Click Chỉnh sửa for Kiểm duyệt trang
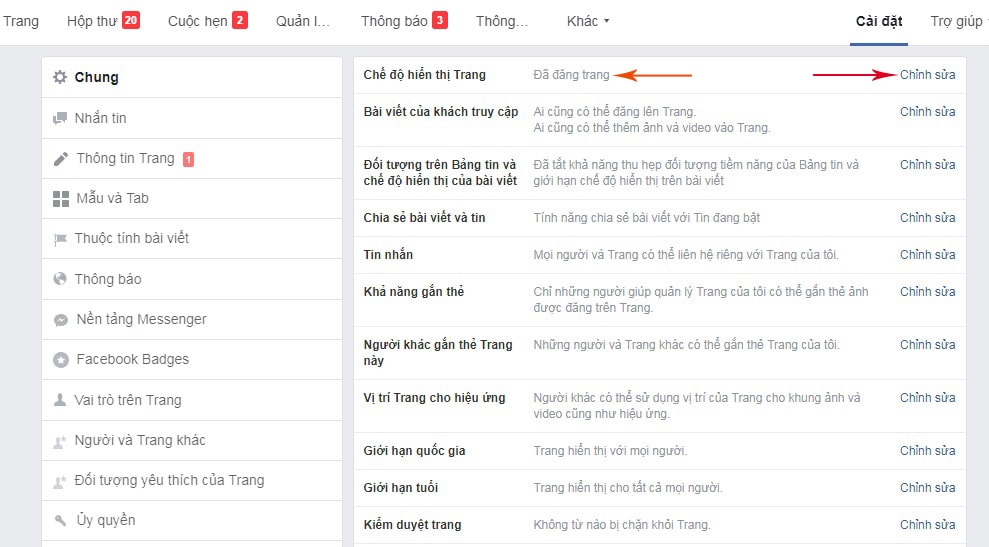The width and height of the screenshot is (989, 547). point(927,525)
